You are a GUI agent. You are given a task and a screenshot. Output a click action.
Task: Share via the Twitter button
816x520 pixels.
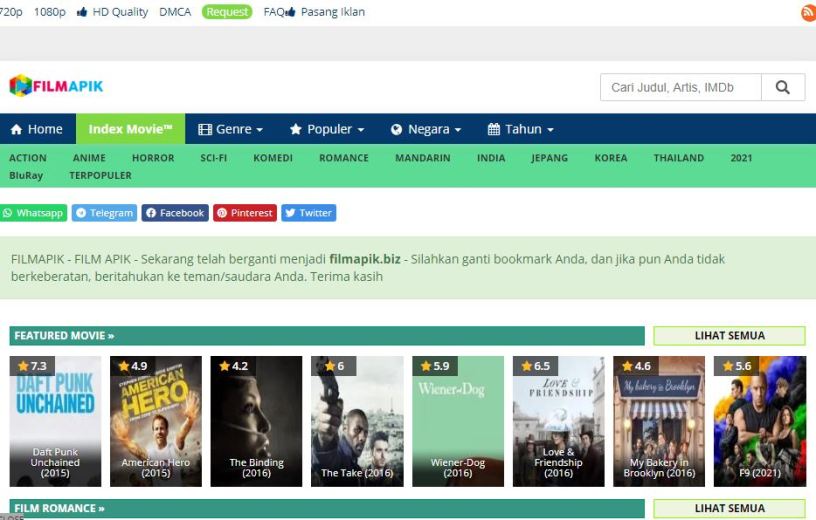(309, 213)
